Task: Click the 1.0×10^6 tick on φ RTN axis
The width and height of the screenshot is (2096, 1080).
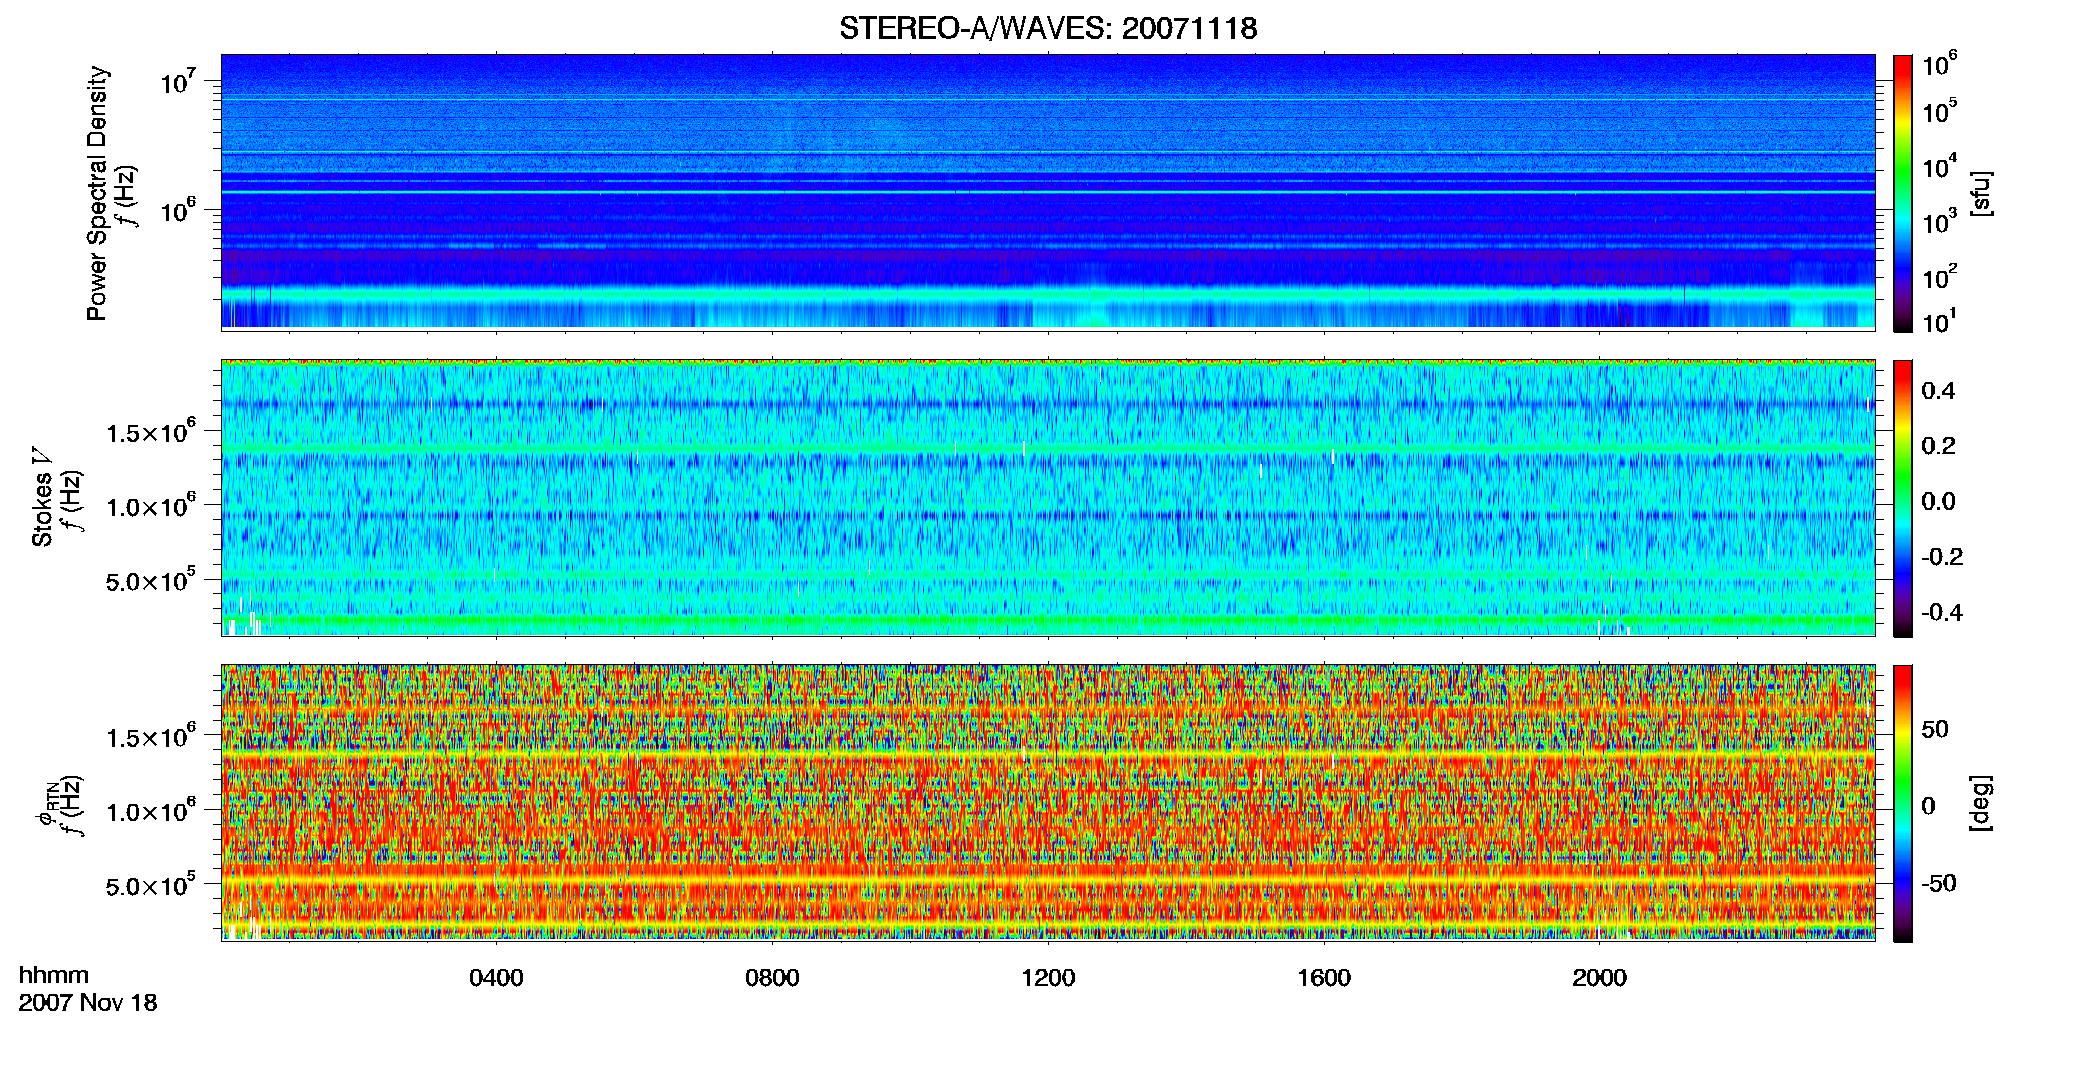Action: coord(151,811)
